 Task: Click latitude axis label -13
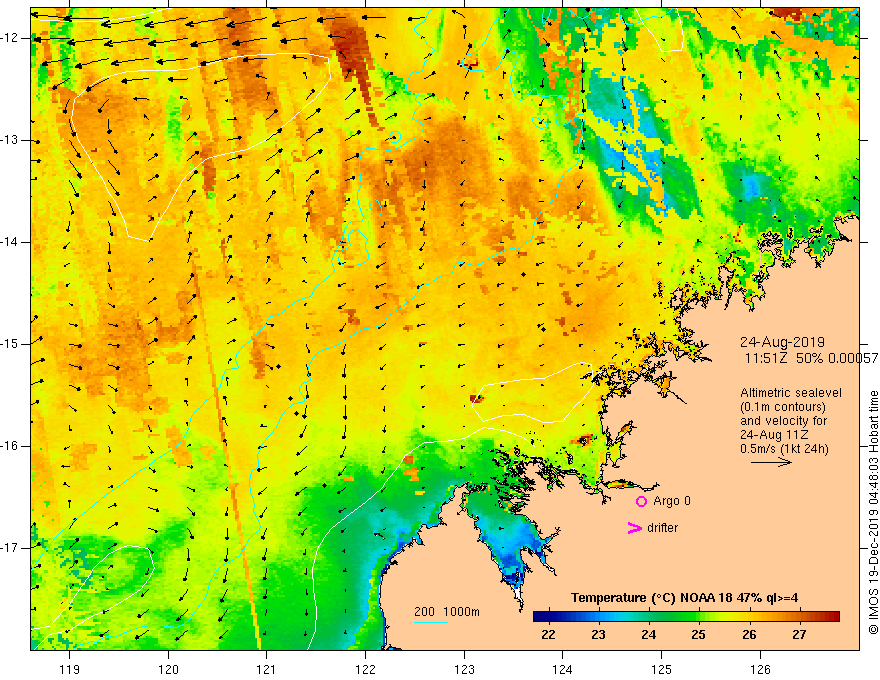[10, 140]
